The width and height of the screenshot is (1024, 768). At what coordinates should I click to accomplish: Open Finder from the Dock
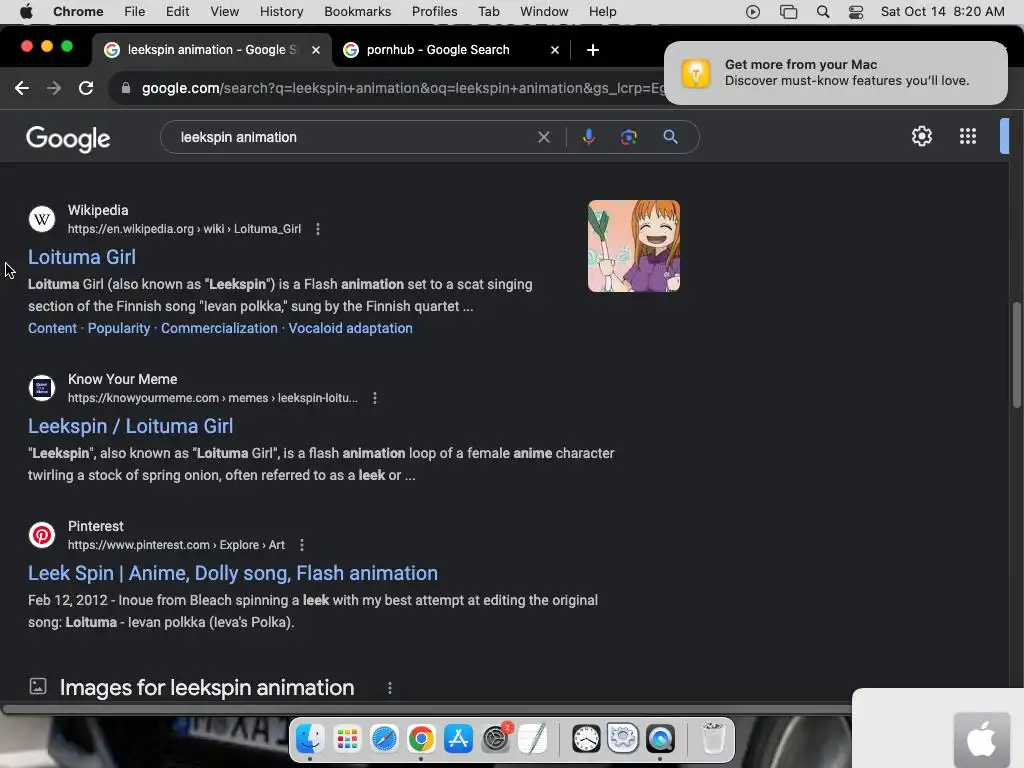coord(310,739)
